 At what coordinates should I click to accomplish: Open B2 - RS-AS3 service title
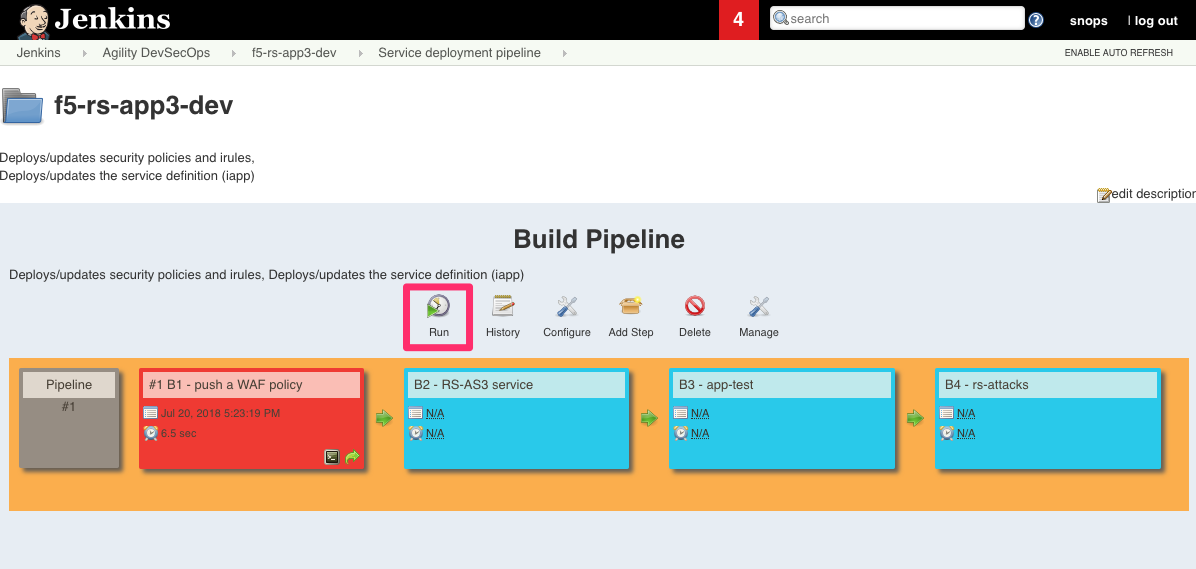pos(473,384)
